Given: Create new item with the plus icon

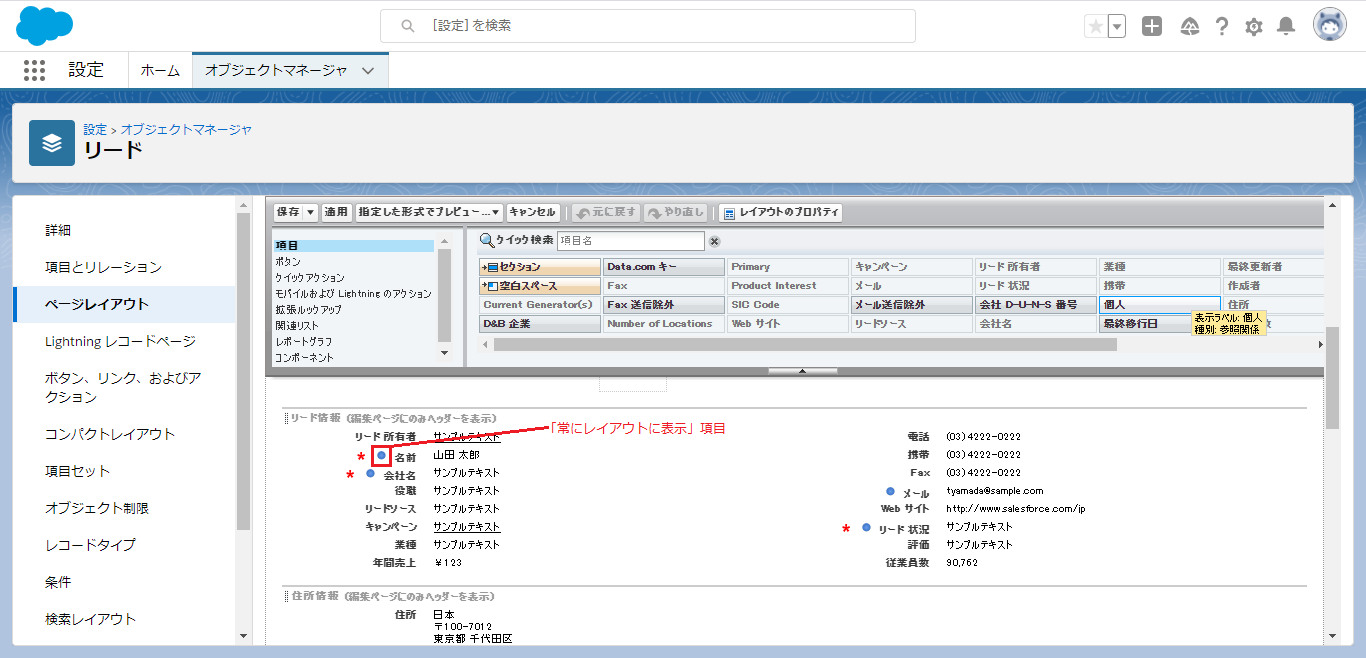Looking at the screenshot, I should tap(1151, 26).
